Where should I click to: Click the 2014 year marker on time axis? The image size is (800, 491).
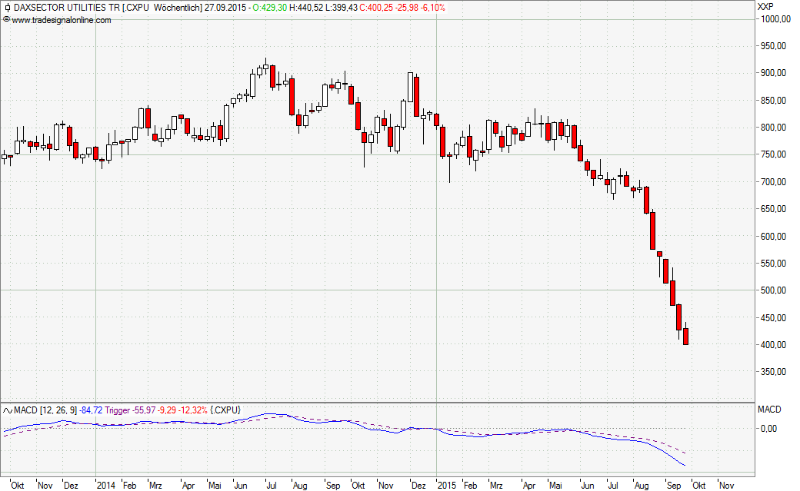106,484
